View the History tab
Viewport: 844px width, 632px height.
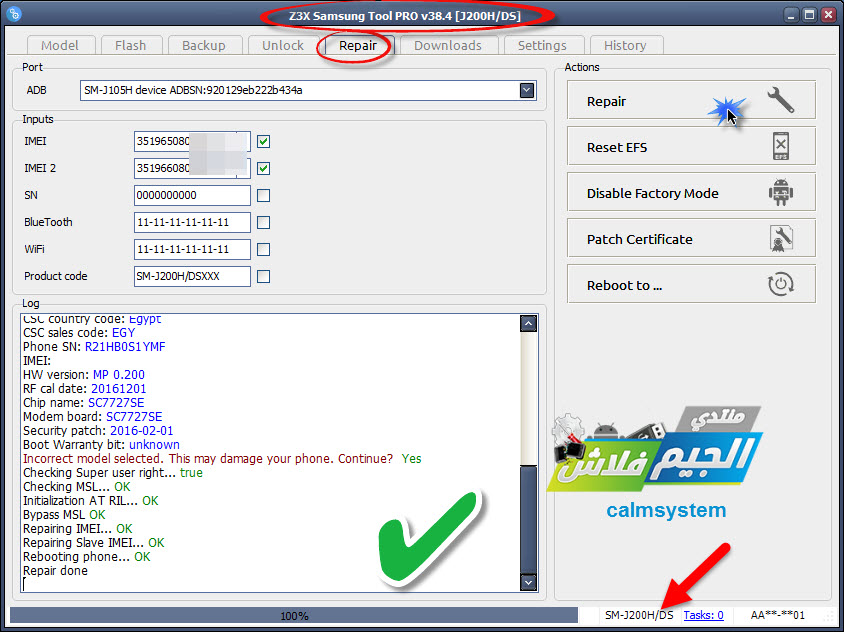coord(625,46)
